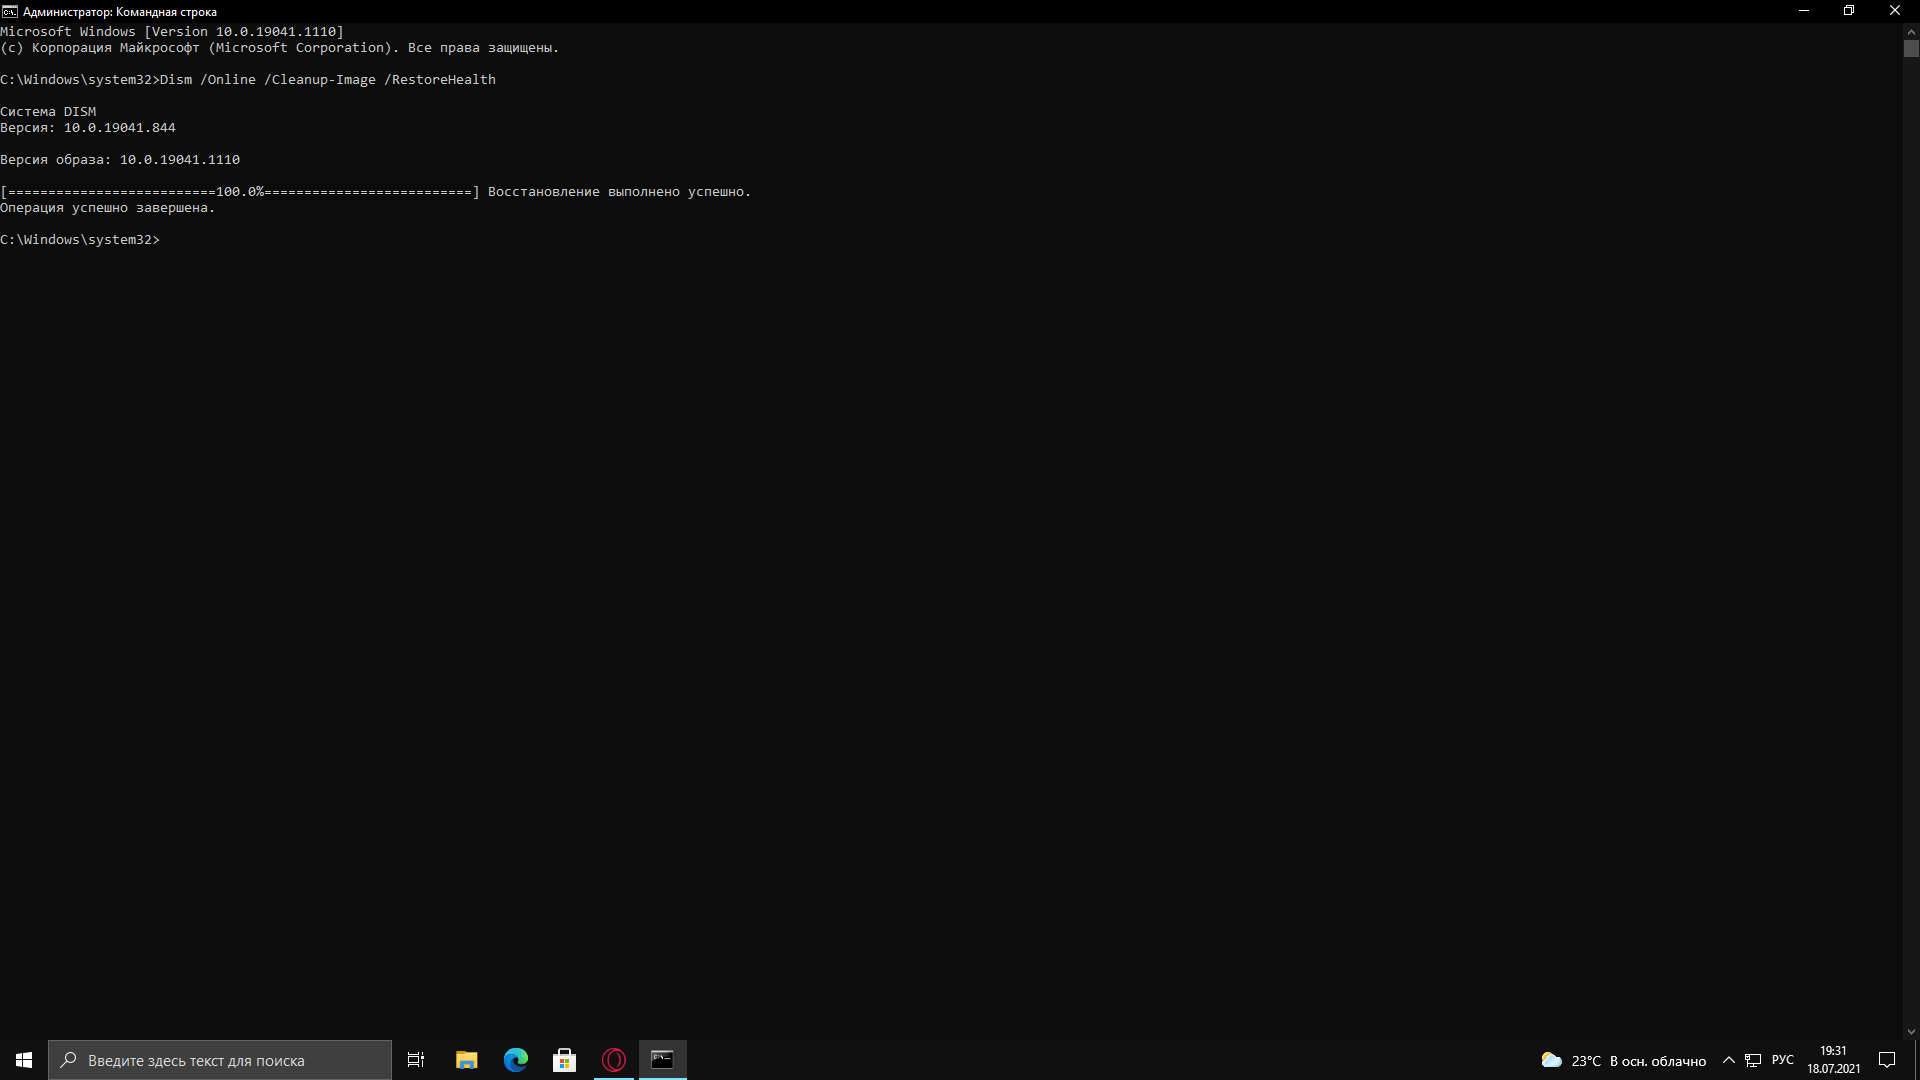Click the text 'Версия образа: 10.0.19041.1110'
The image size is (1920, 1080).
coord(120,159)
